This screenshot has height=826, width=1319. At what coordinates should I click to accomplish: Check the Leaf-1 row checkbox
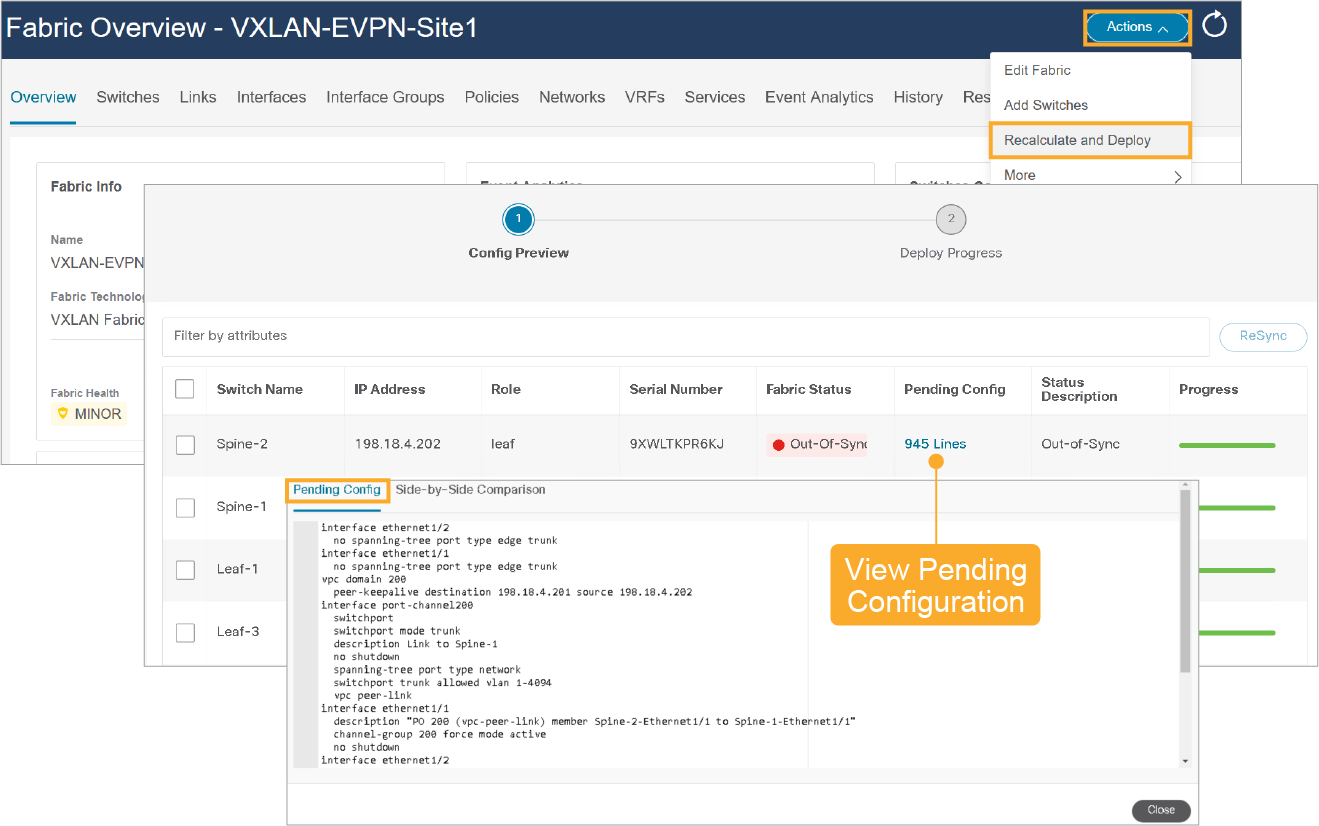tap(185, 569)
